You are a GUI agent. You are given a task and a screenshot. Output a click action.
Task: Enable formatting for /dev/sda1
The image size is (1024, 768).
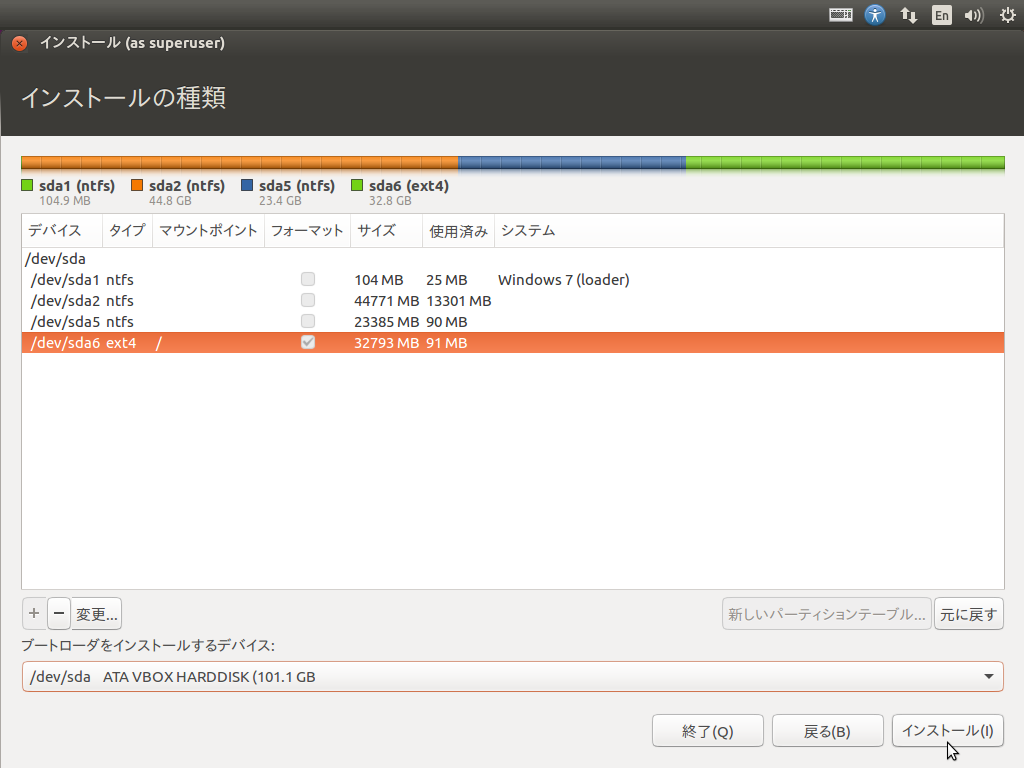pos(307,279)
